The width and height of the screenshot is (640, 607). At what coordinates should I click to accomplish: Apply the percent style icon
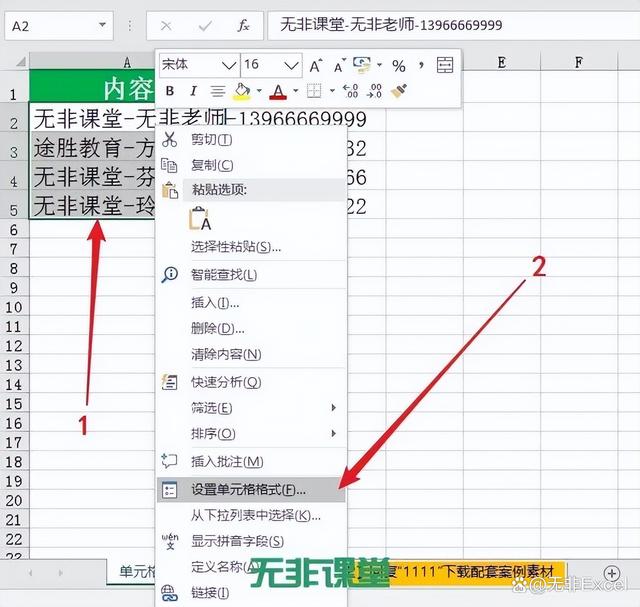[399, 65]
